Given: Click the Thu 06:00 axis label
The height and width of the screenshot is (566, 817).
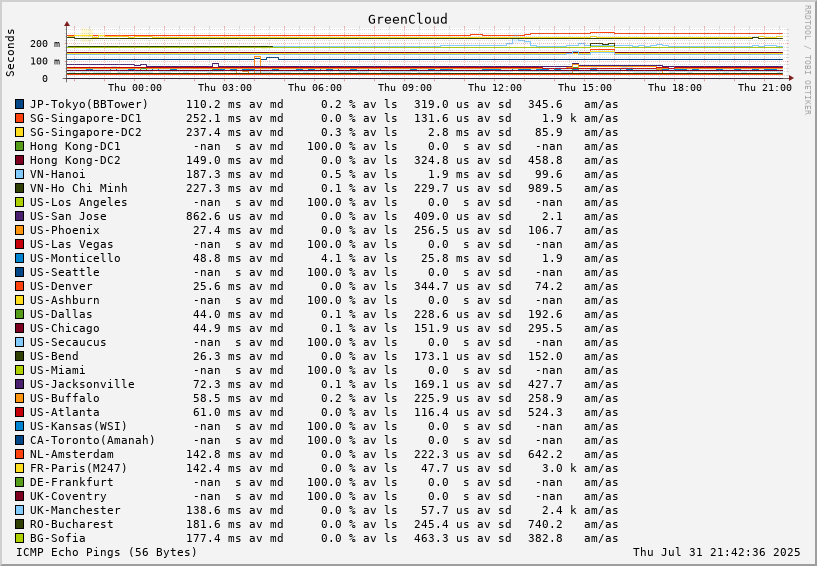Looking at the screenshot, I should (x=315, y=88).
